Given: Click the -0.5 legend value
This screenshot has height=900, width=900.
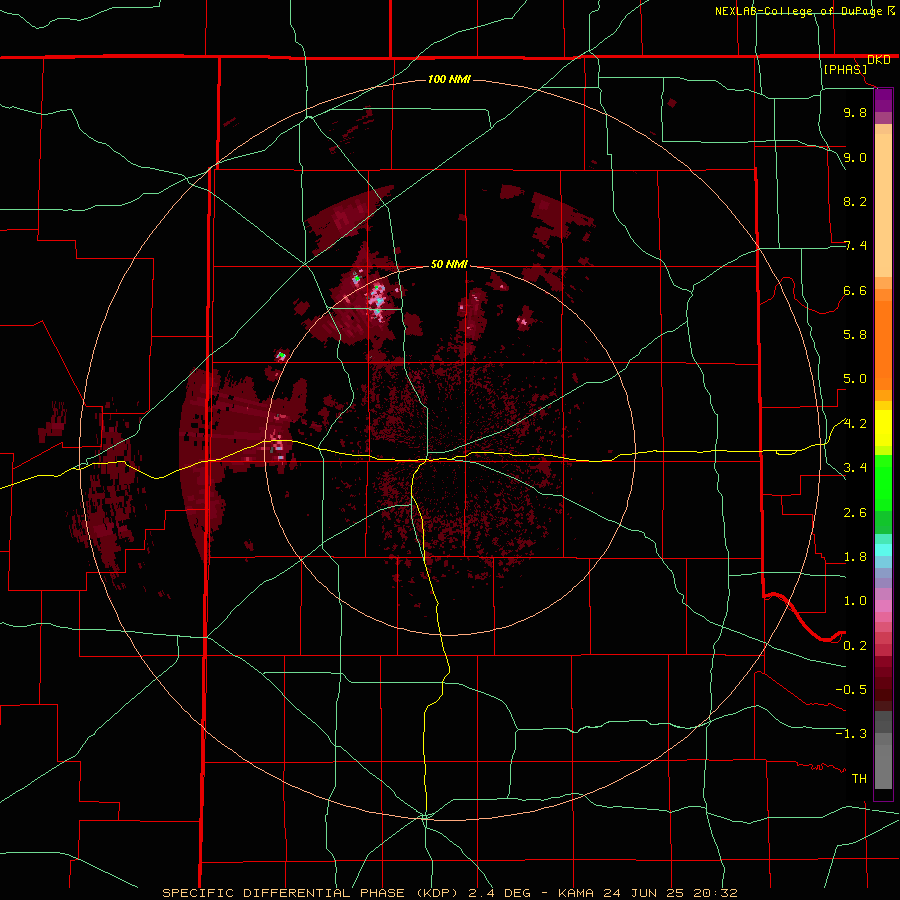Looking at the screenshot, I should click(851, 690).
